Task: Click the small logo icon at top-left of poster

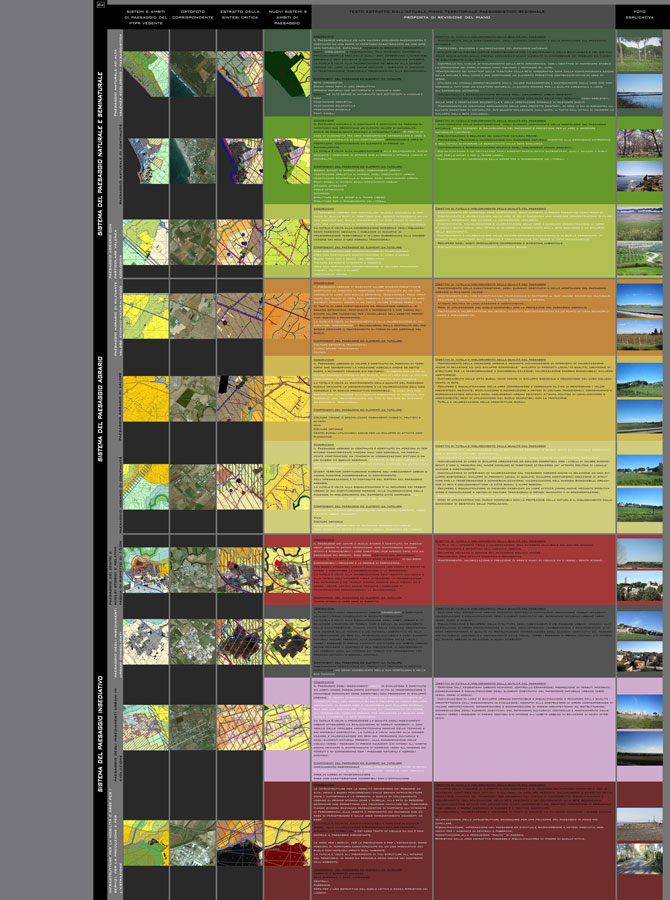Action: pos(100,6)
